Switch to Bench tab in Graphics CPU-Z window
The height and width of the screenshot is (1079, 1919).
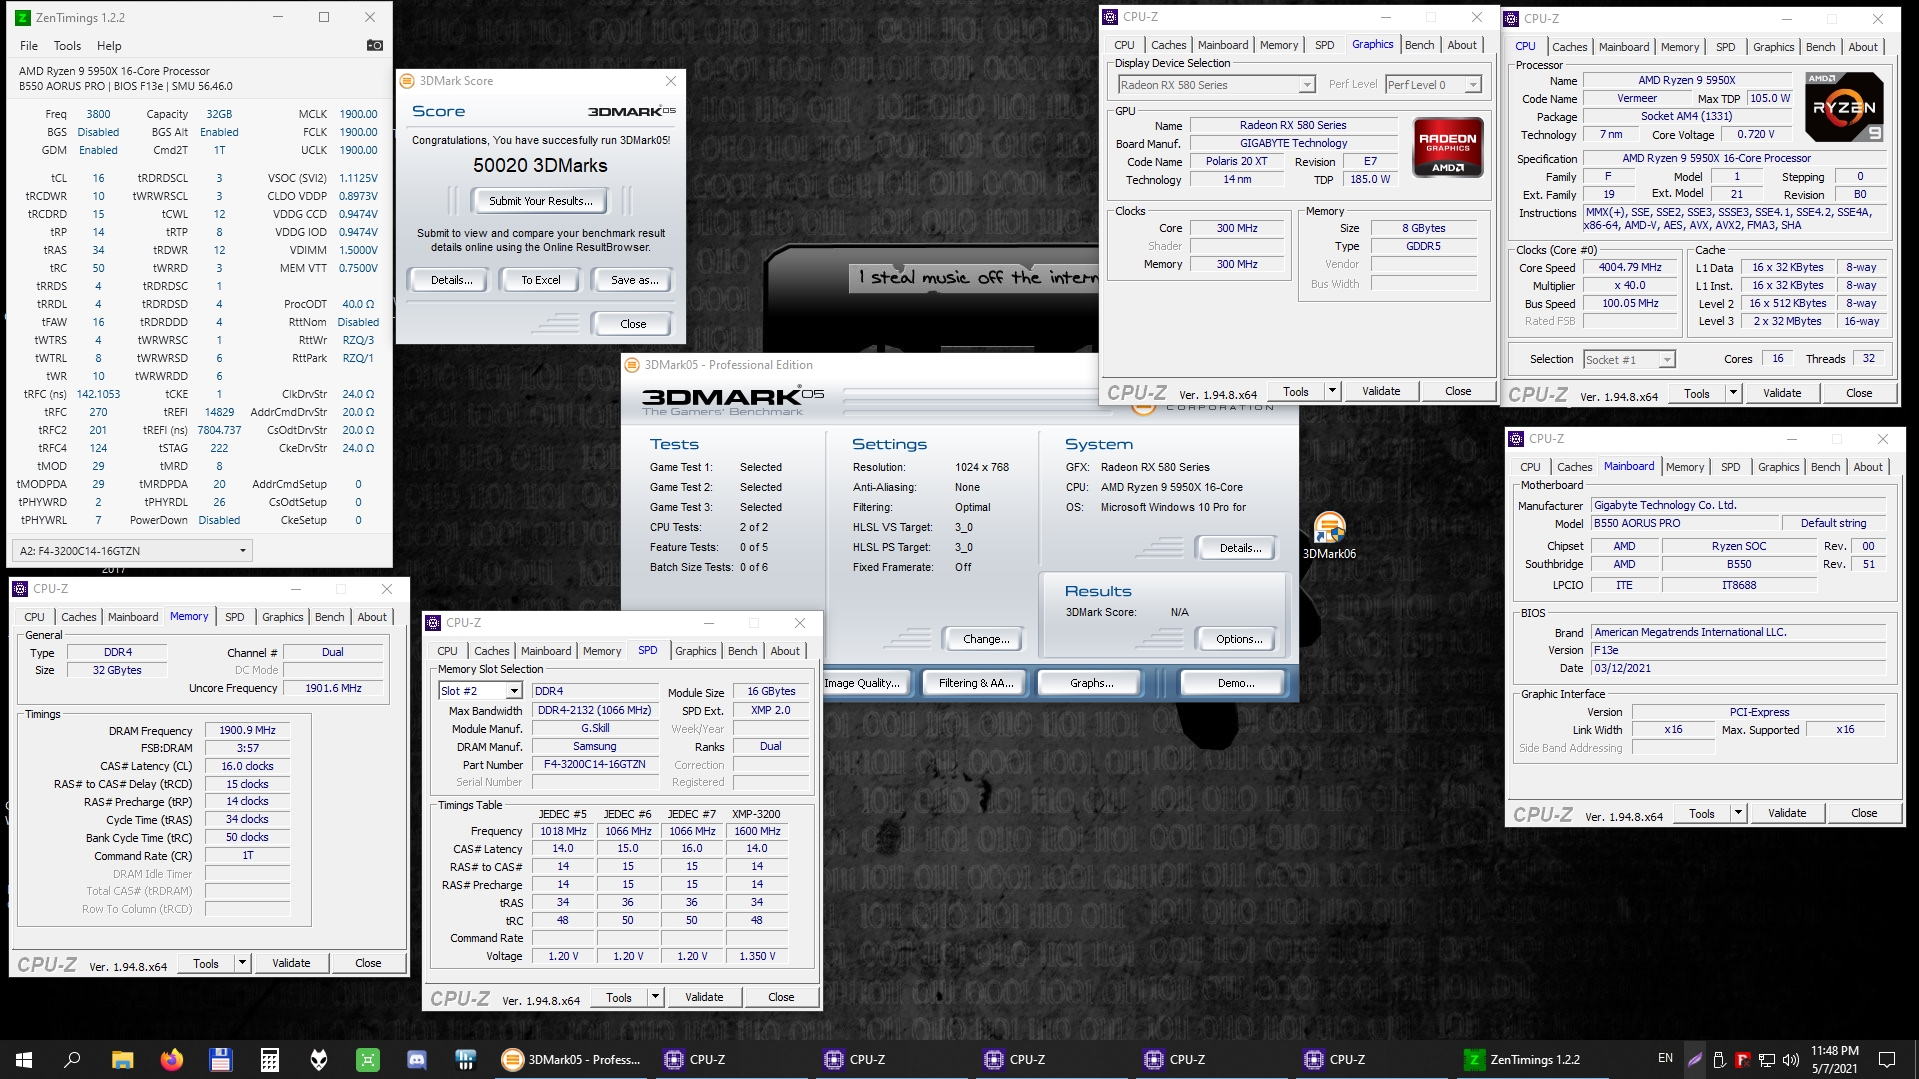coord(1419,45)
